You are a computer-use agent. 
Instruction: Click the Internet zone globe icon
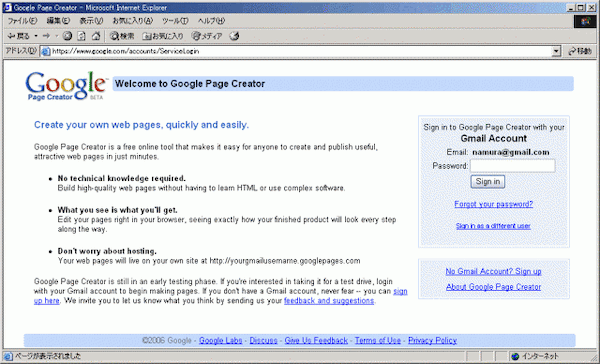[515, 356]
